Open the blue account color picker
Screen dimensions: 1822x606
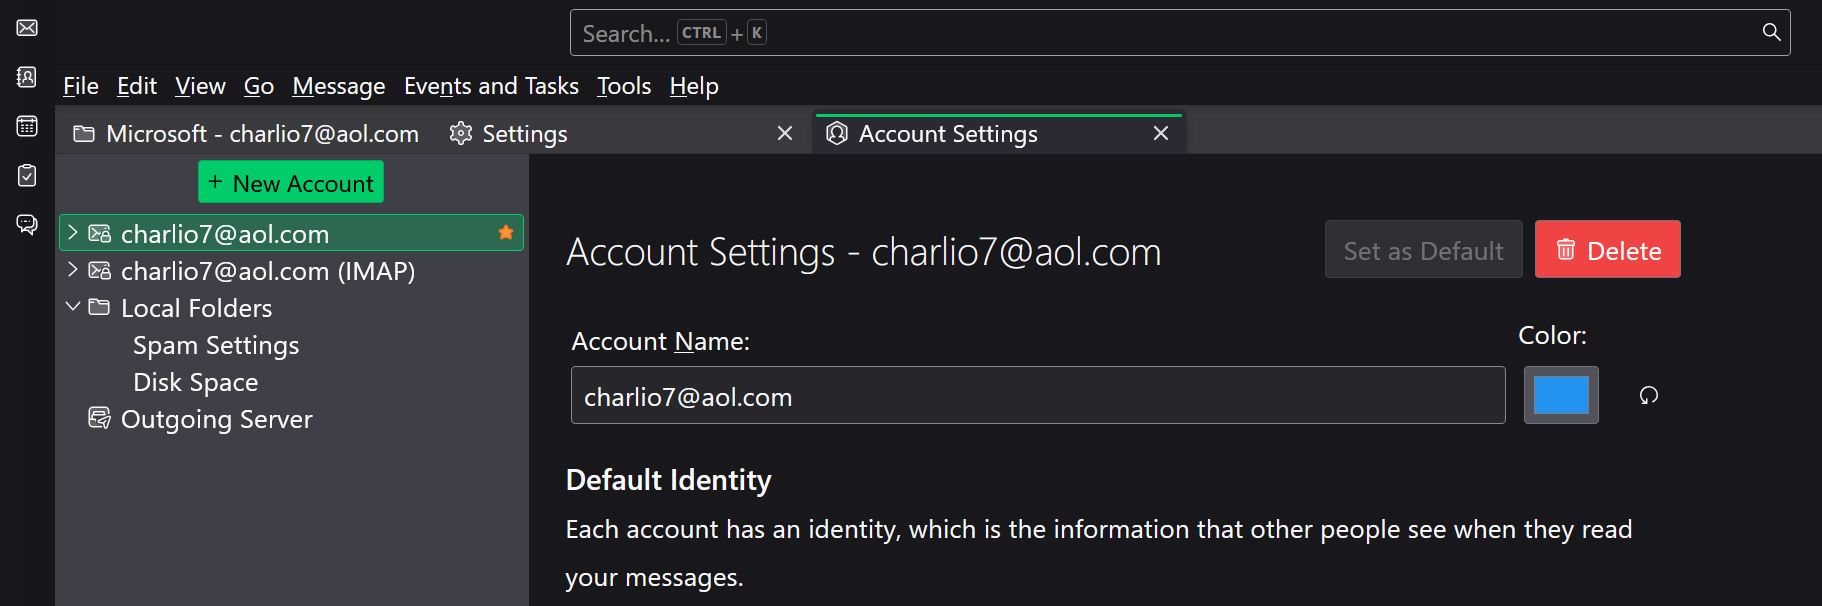(x=1561, y=395)
